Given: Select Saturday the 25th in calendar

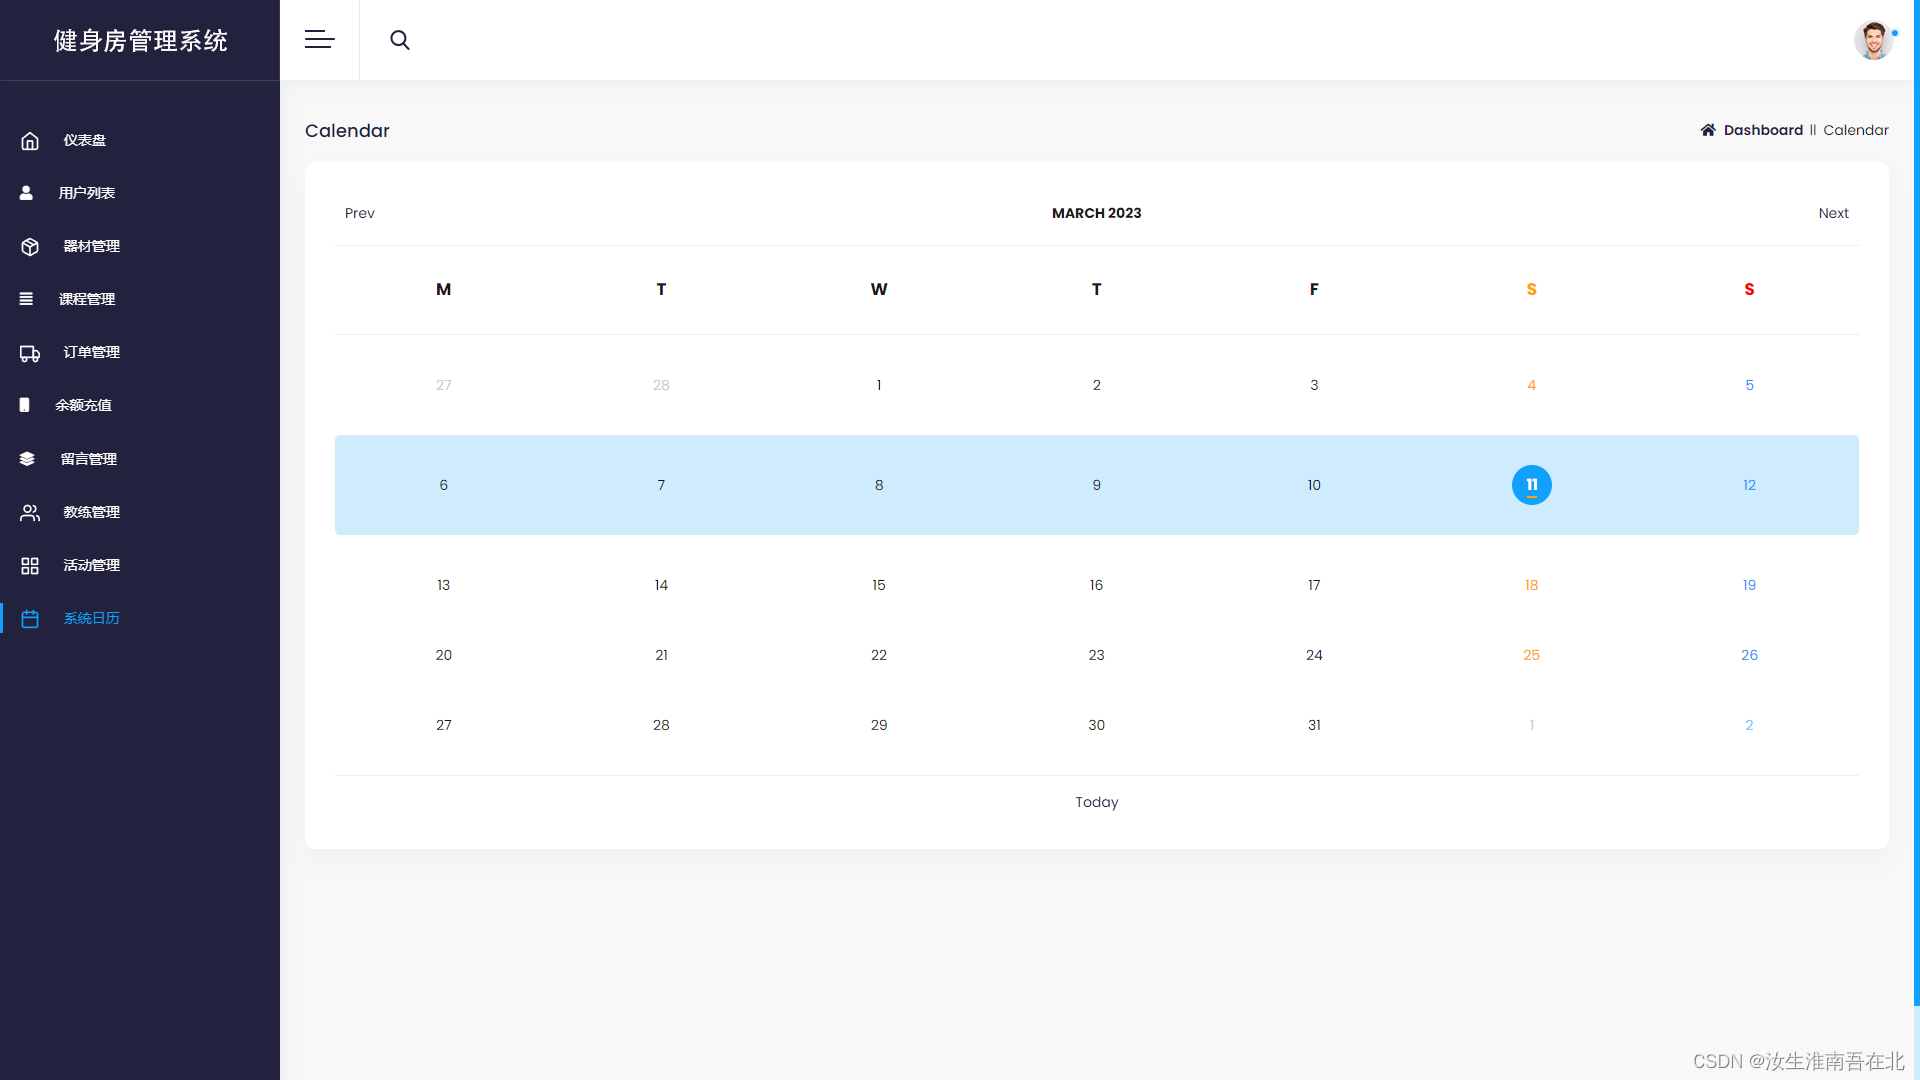Looking at the screenshot, I should click(1531, 655).
